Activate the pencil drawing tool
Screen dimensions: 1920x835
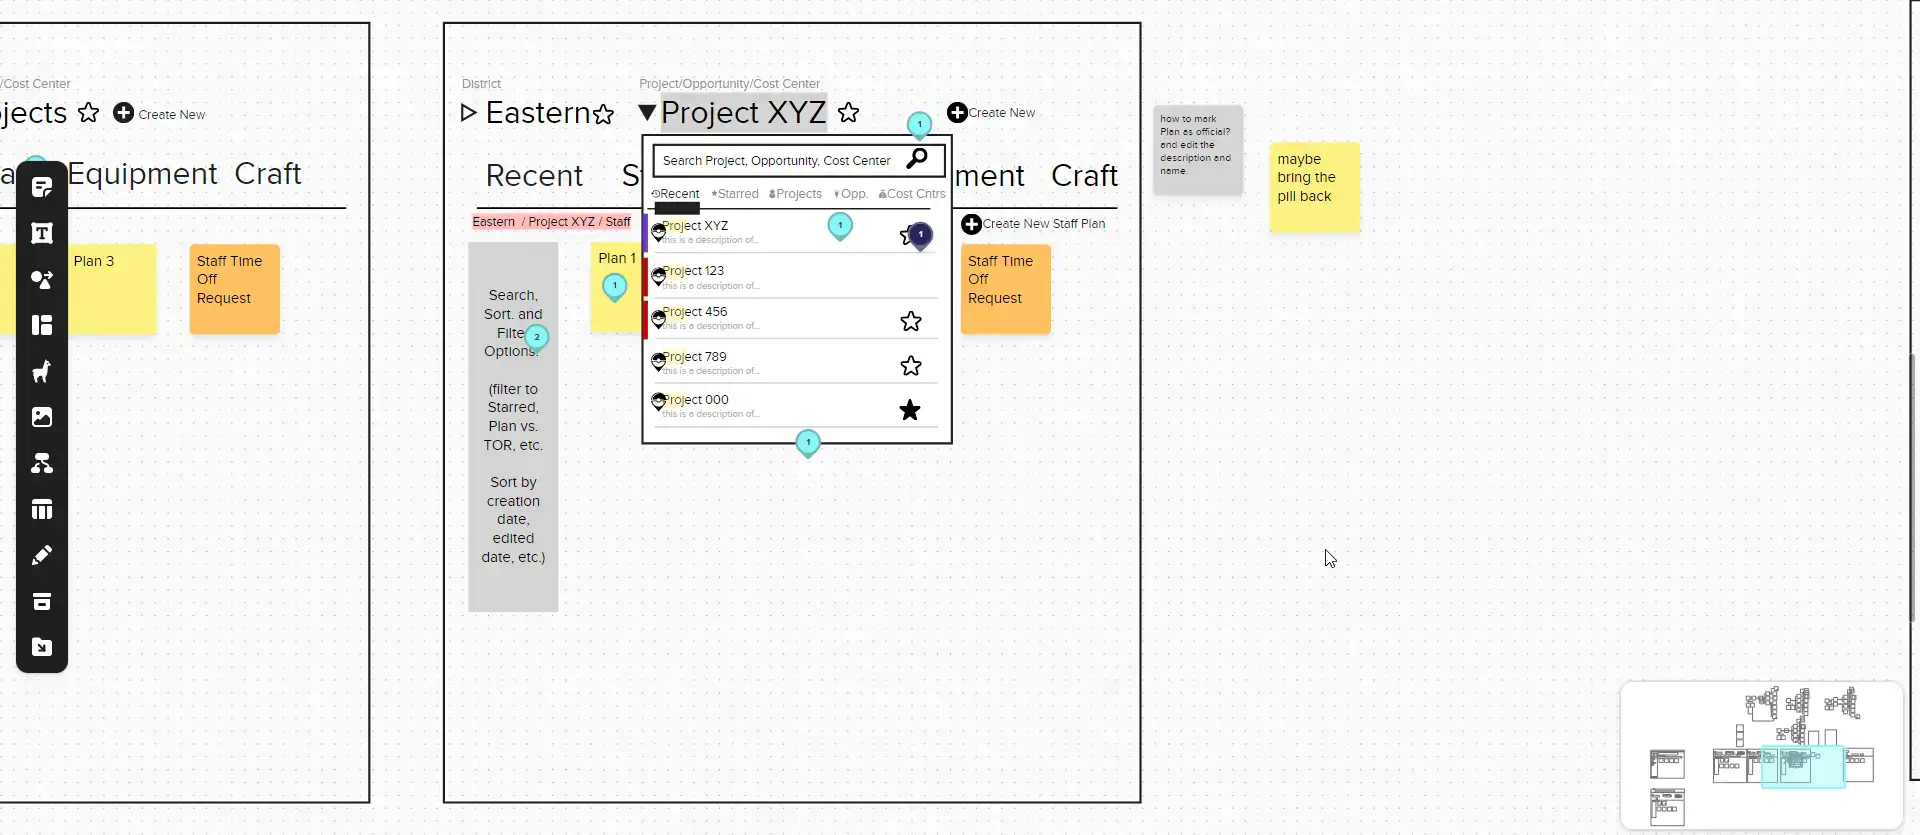click(42, 556)
